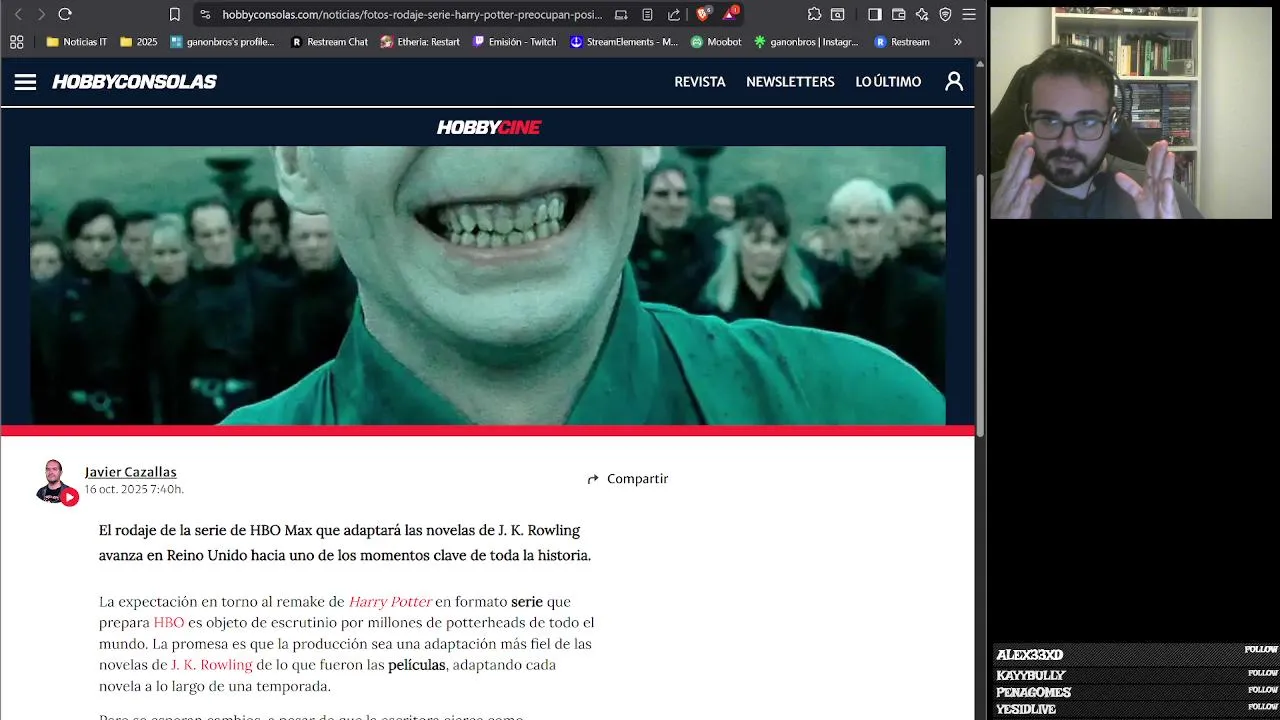Open the Brave Wallet icon

898,14
